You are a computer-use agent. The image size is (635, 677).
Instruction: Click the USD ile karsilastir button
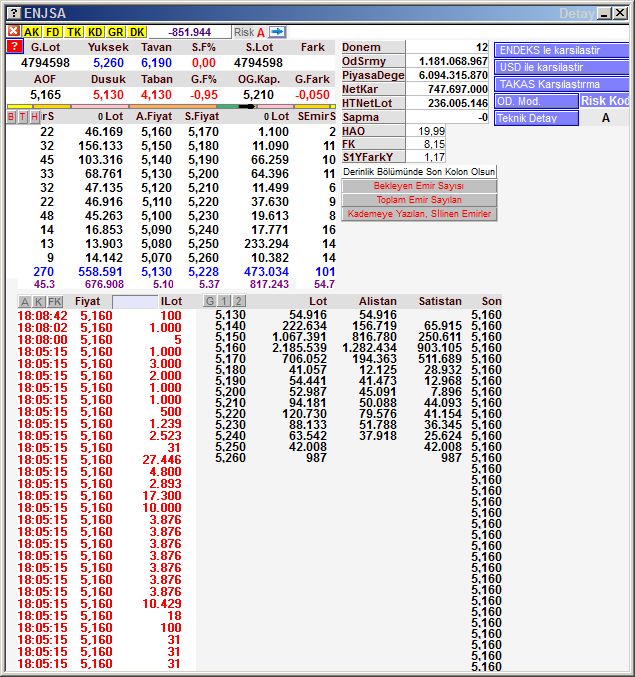coord(562,67)
